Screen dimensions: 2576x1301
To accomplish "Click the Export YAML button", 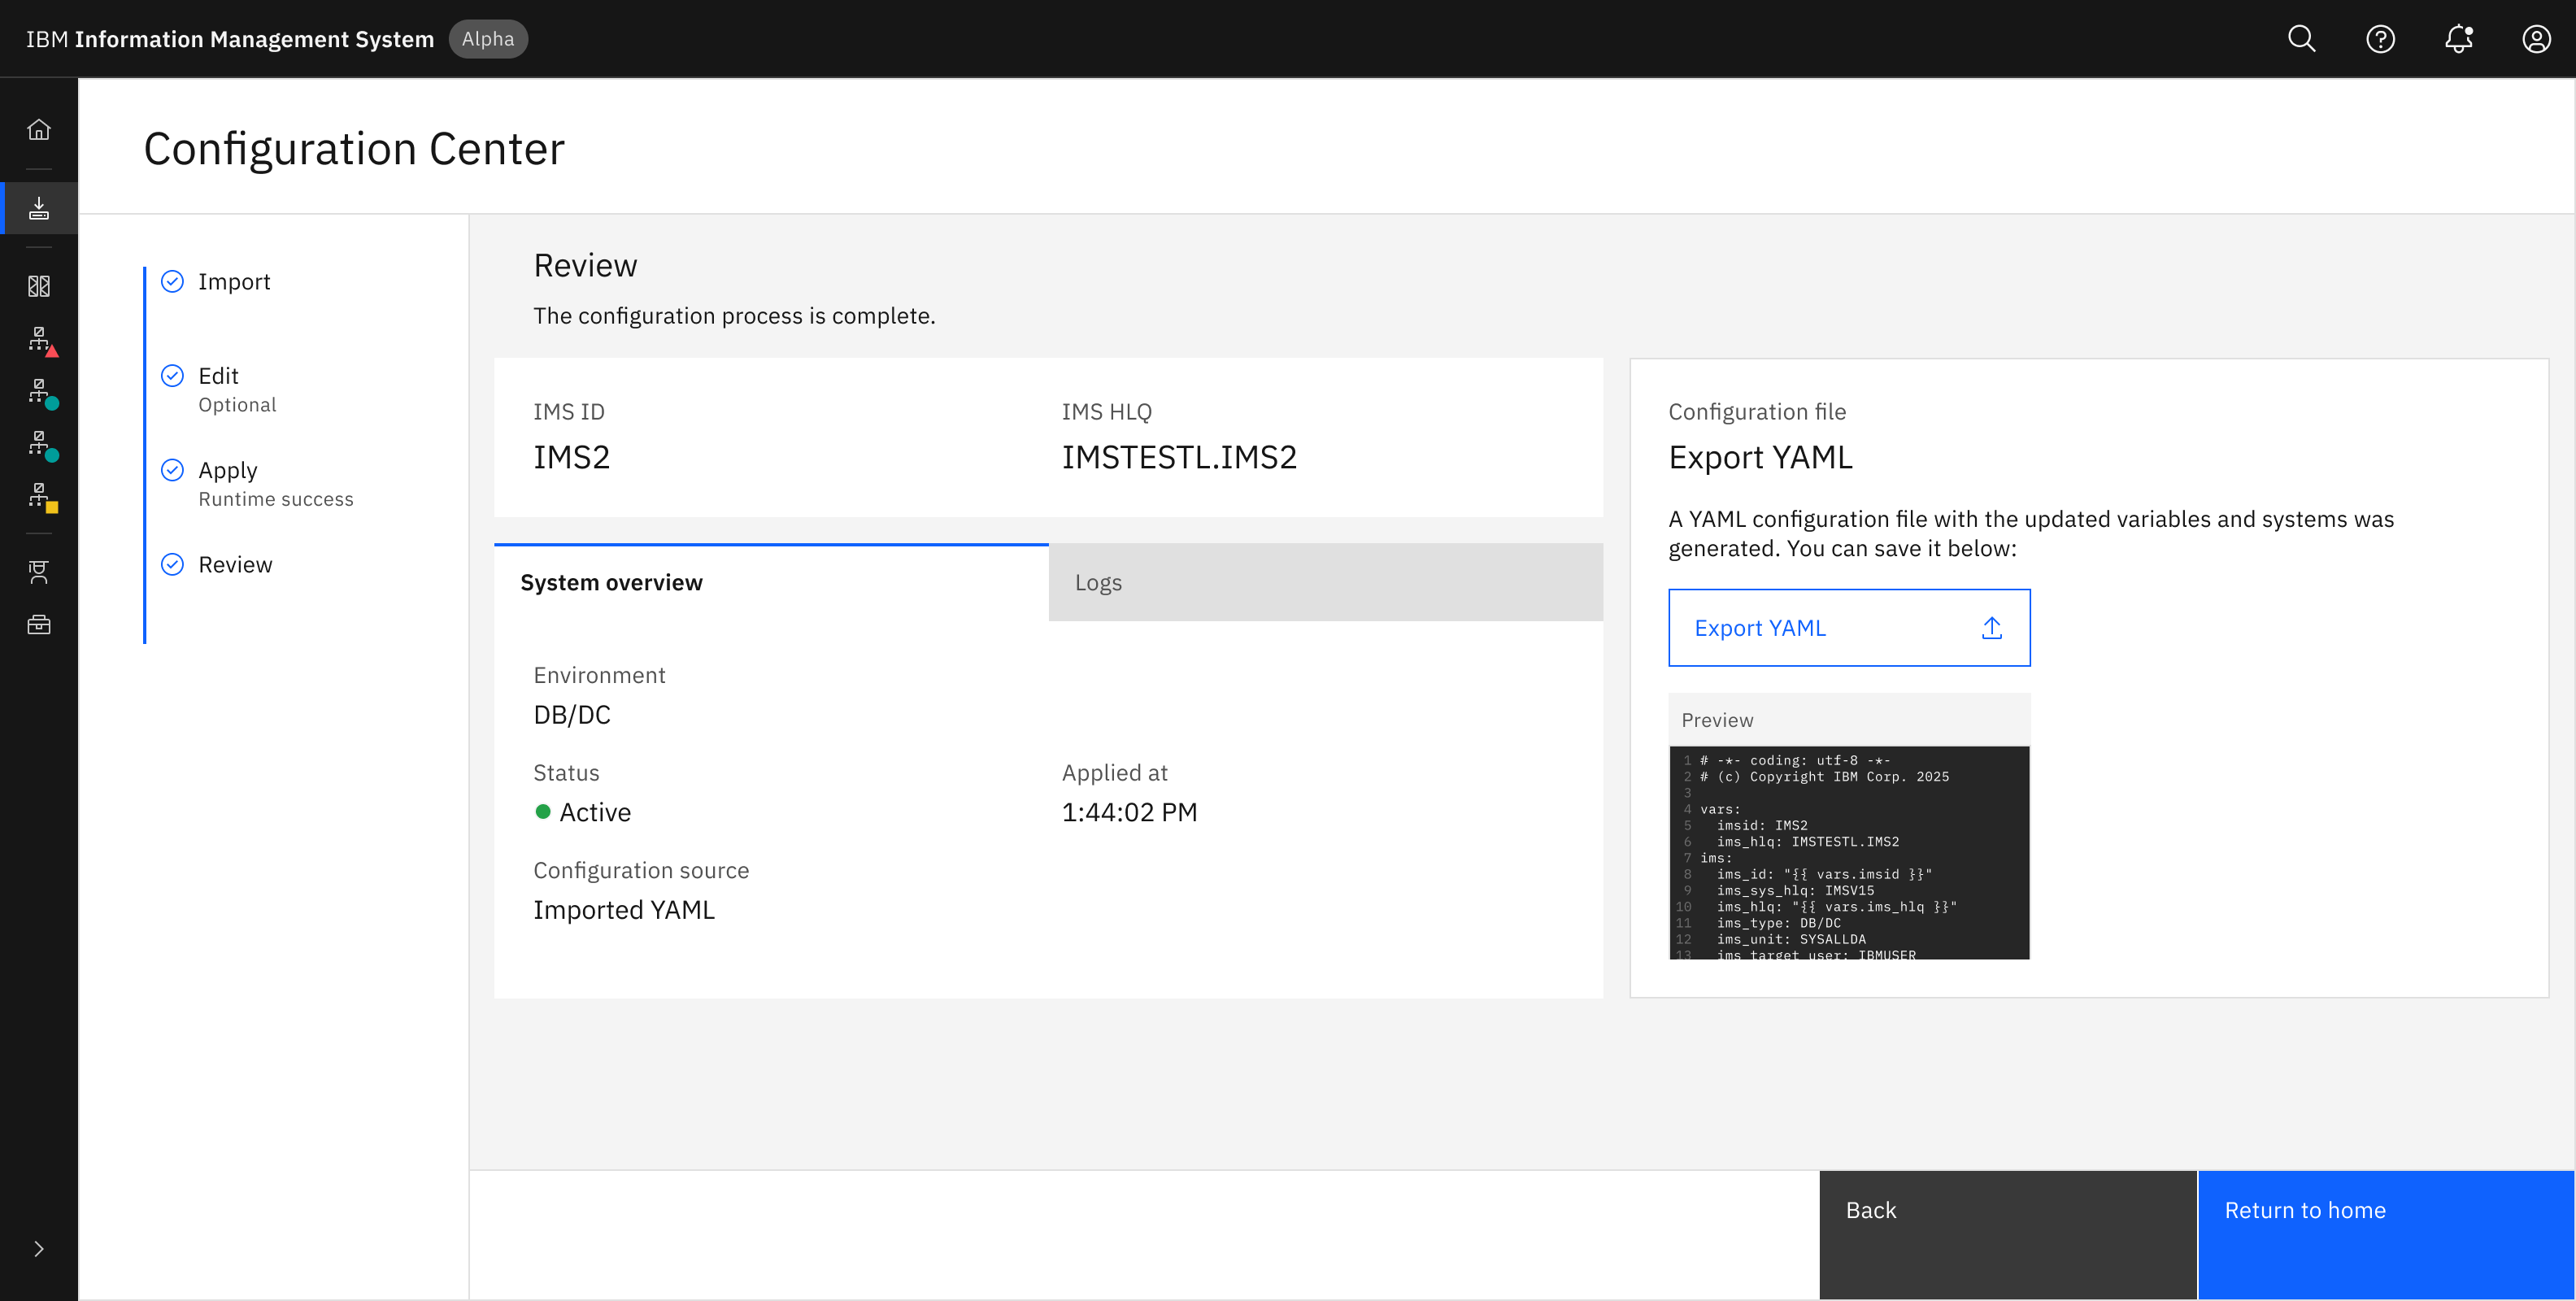I will pos(1849,628).
